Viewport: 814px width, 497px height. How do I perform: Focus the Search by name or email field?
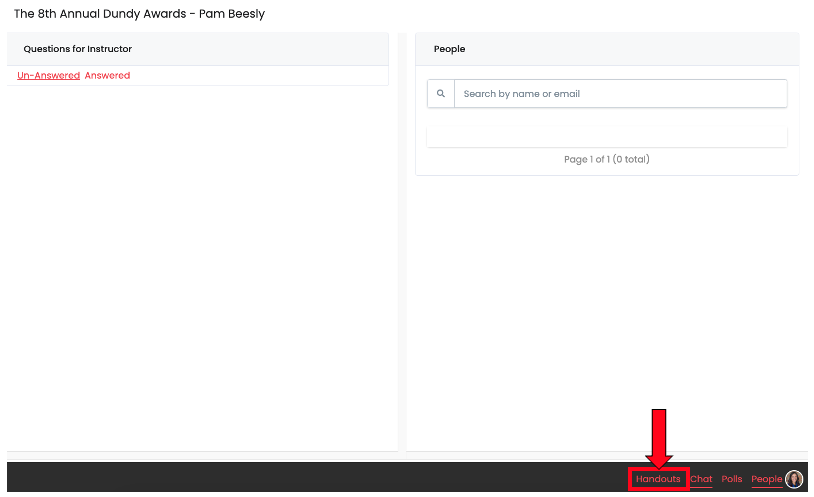tap(620, 93)
